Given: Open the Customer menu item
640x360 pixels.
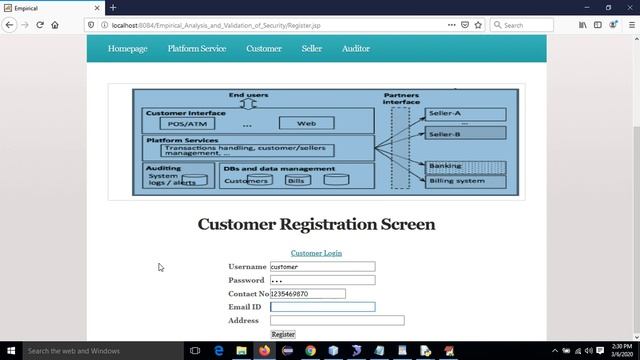Looking at the screenshot, I should [x=264, y=49].
